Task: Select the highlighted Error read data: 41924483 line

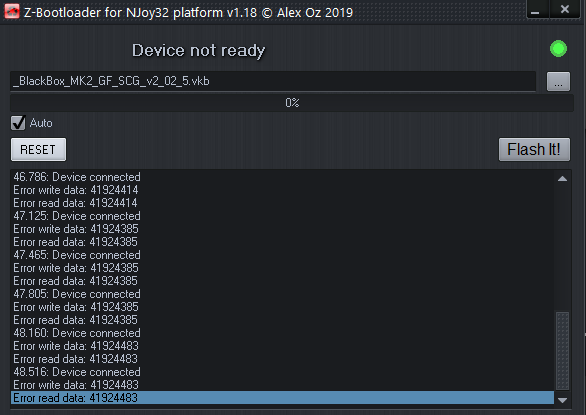Action: click(282, 398)
